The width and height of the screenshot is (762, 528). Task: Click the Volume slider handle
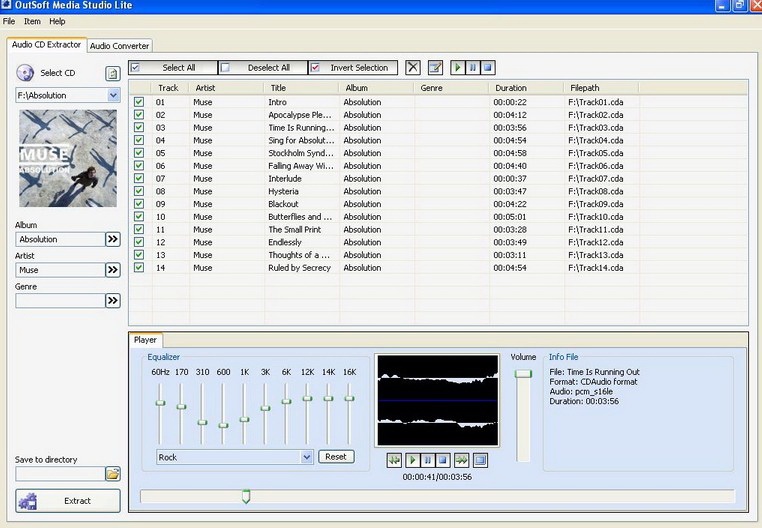coord(523,373)
